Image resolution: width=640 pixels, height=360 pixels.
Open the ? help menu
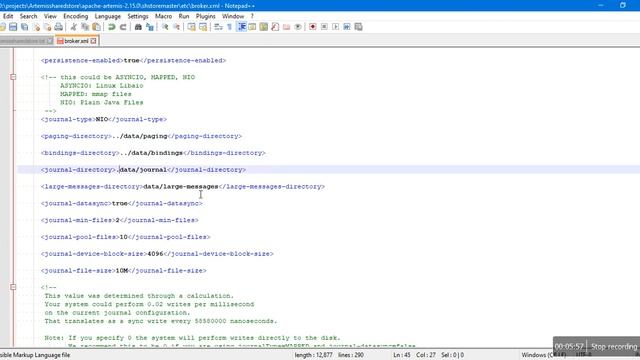(x=252, y=16)
